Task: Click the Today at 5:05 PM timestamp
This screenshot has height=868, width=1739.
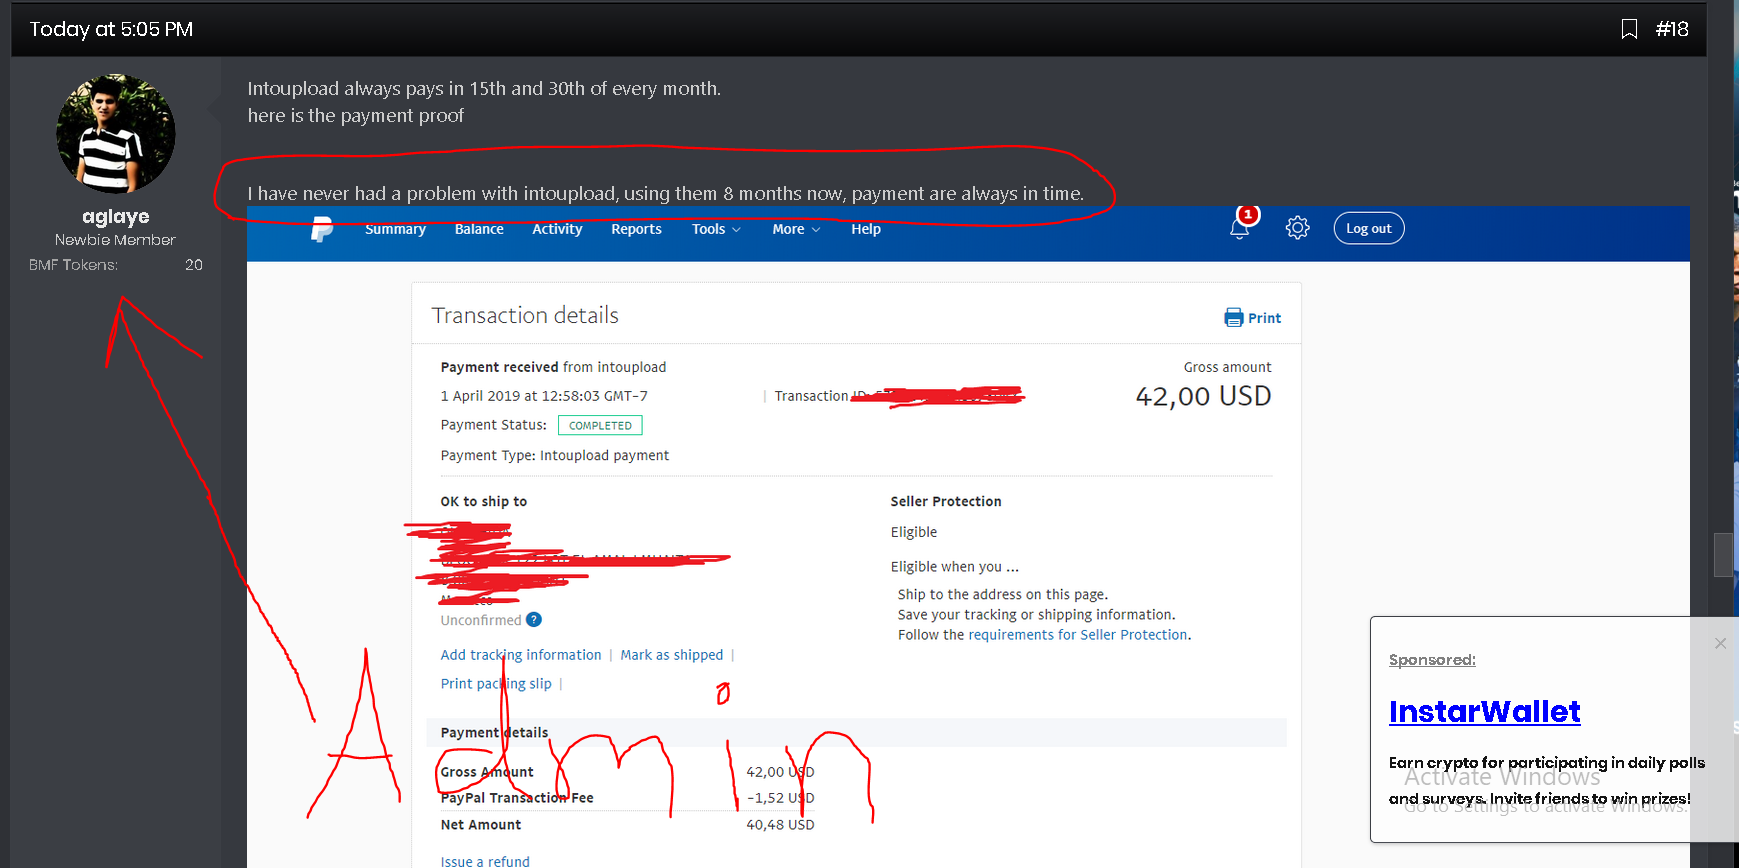Action: [111, 29]
